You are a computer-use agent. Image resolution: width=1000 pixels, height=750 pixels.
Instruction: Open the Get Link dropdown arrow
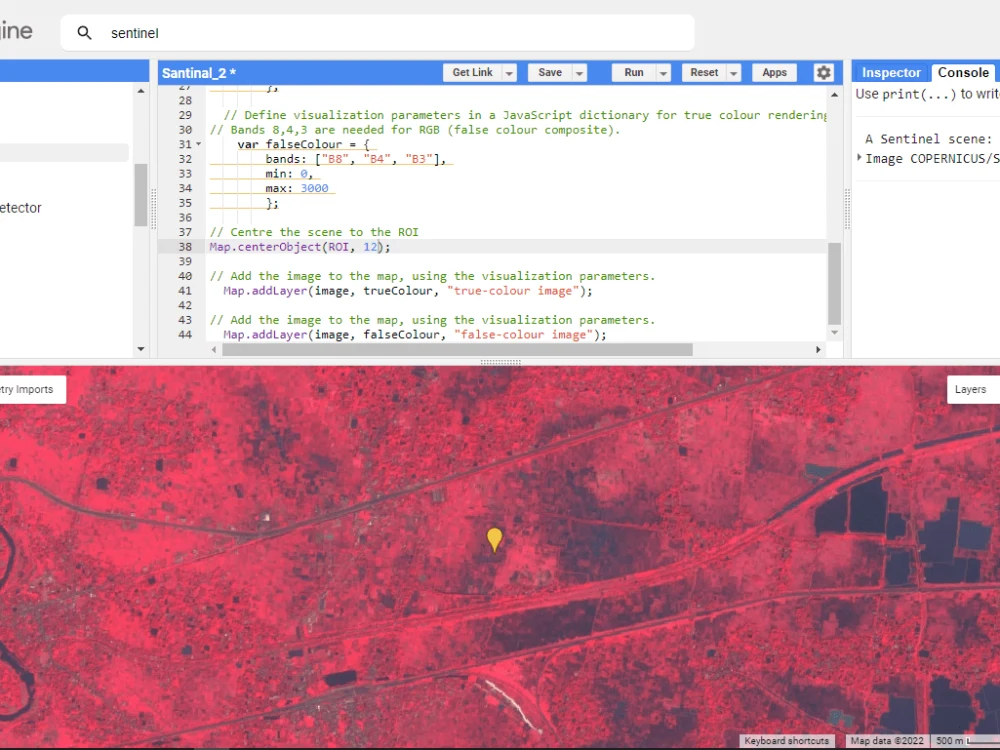pos(509,72)
